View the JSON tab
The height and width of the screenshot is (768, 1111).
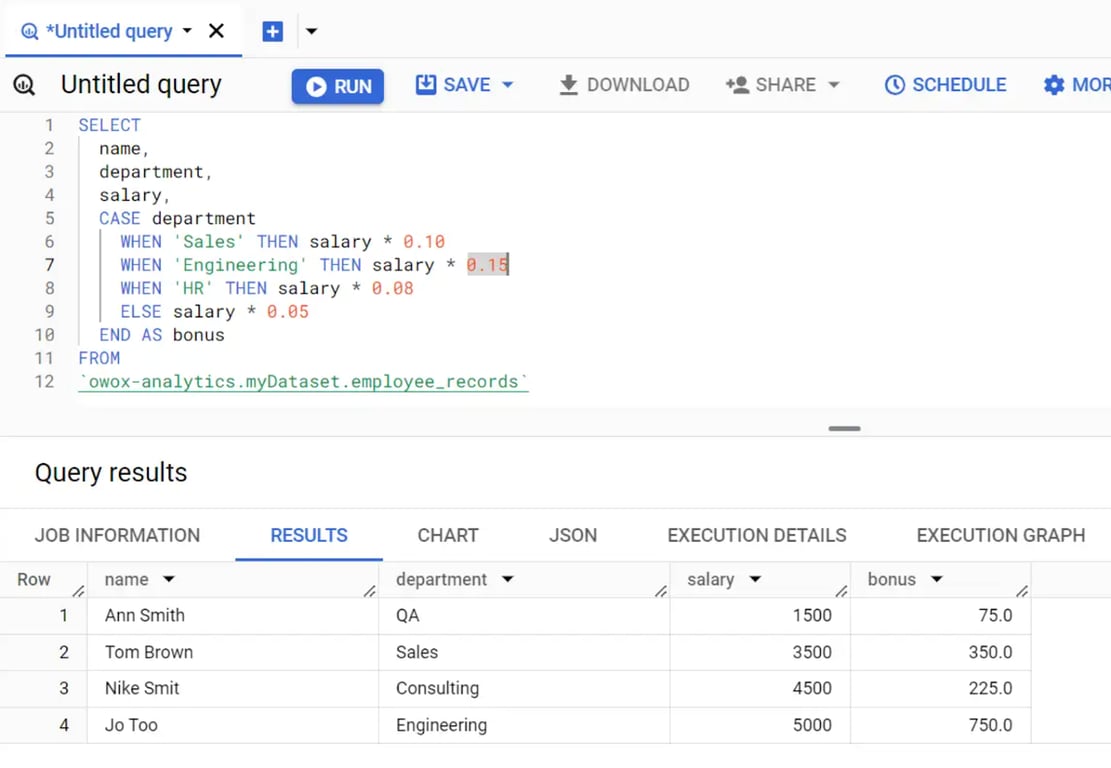pos(573,536)
